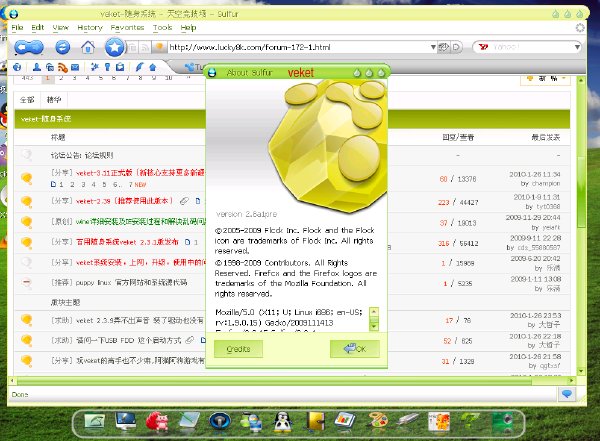Open the presentation chart icon in dock
Screen dimensions: 600x441
pos(345,421)
